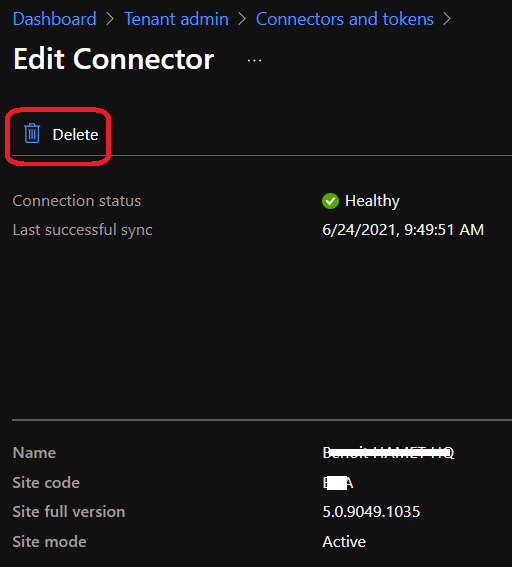
Task: Click chevron after Tenant admin breadcrumb
Action: (x=242, y=19)
